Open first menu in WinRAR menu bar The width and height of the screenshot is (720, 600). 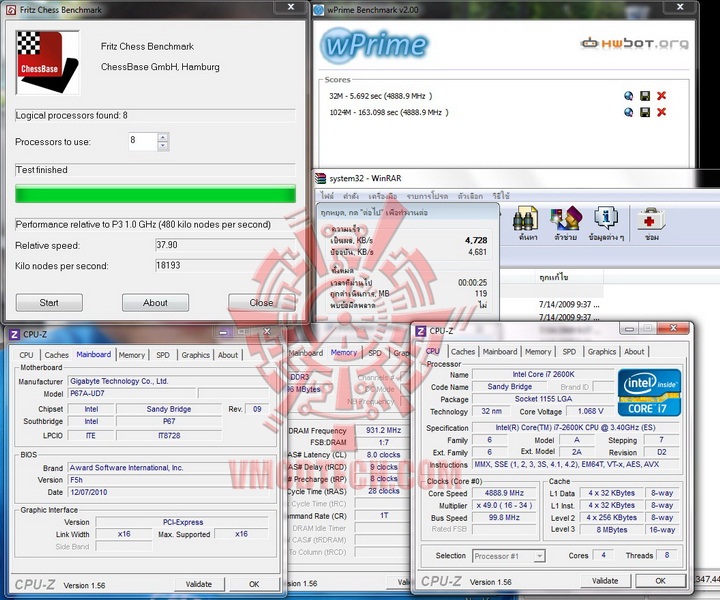(x=327, y=196)
